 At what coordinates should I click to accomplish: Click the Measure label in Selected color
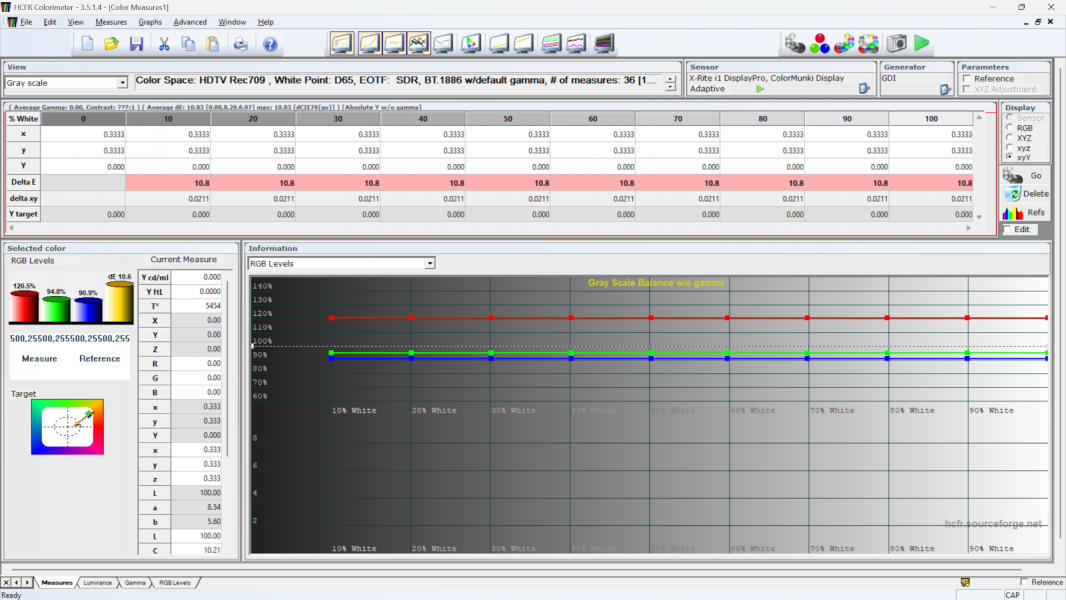coord(39,359)
